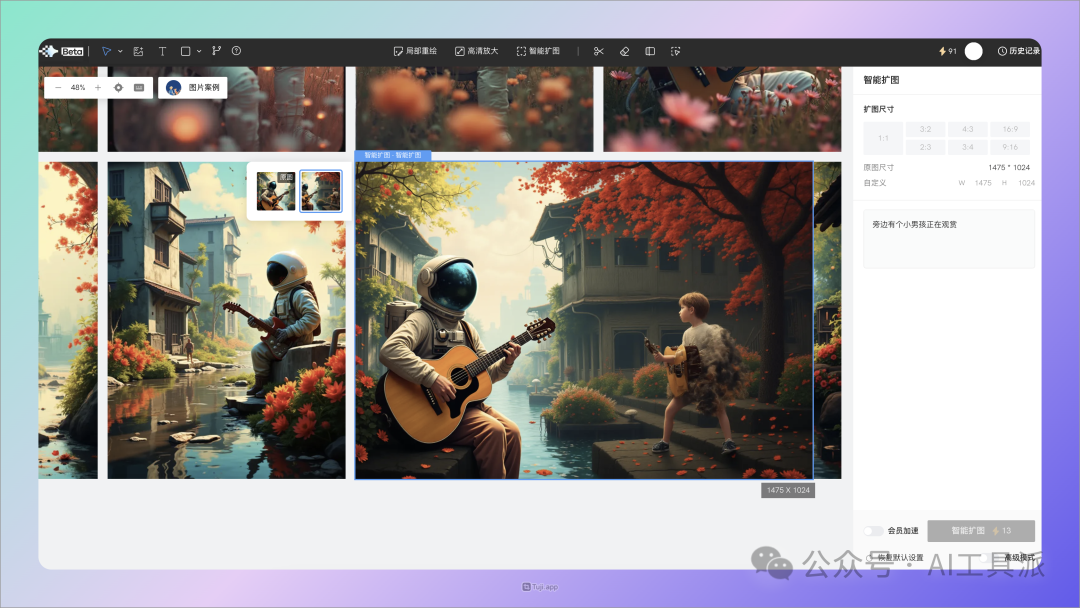The height and width of the screenshot is (608, 1080).
Task: Click the recenter canvas target icon
Action: (118, 87)
